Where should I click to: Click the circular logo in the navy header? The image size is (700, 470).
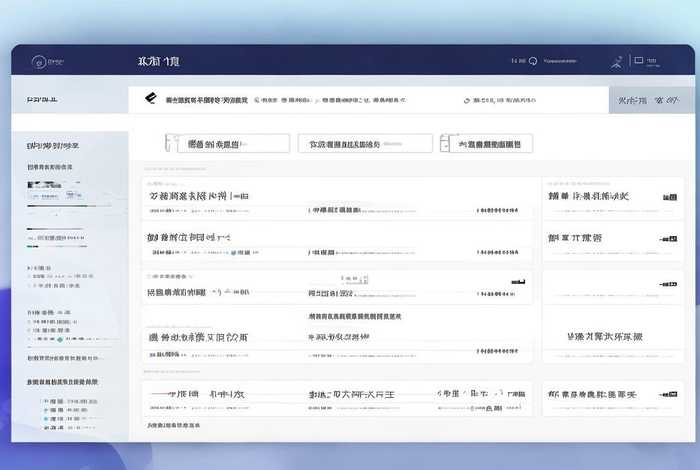[x=39, y=62]
